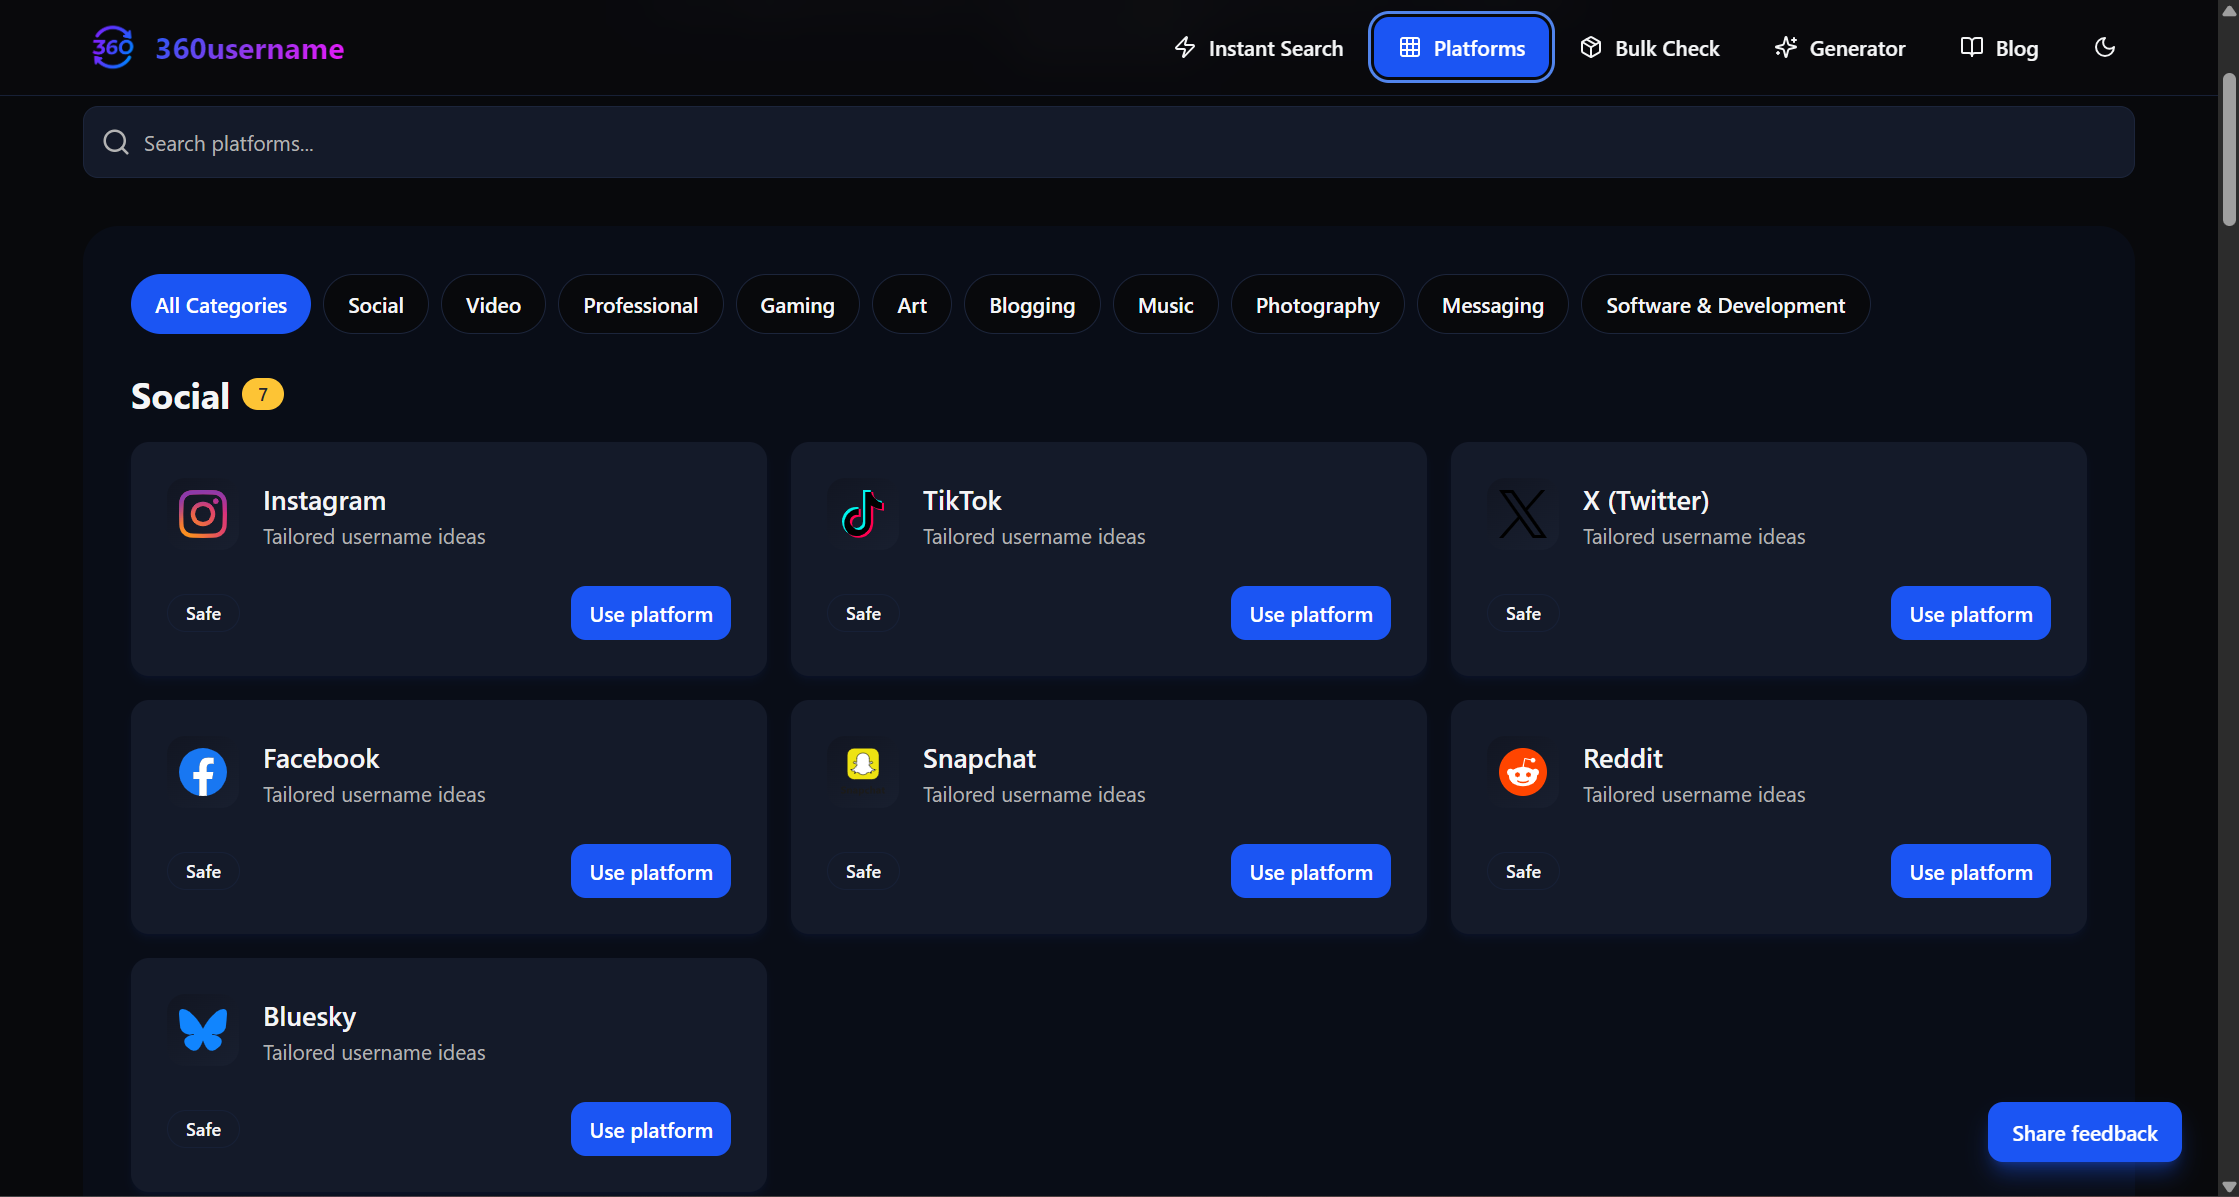Click the Facebook icon
This screenshot has height=1197, width=2239.
[203, 772]
